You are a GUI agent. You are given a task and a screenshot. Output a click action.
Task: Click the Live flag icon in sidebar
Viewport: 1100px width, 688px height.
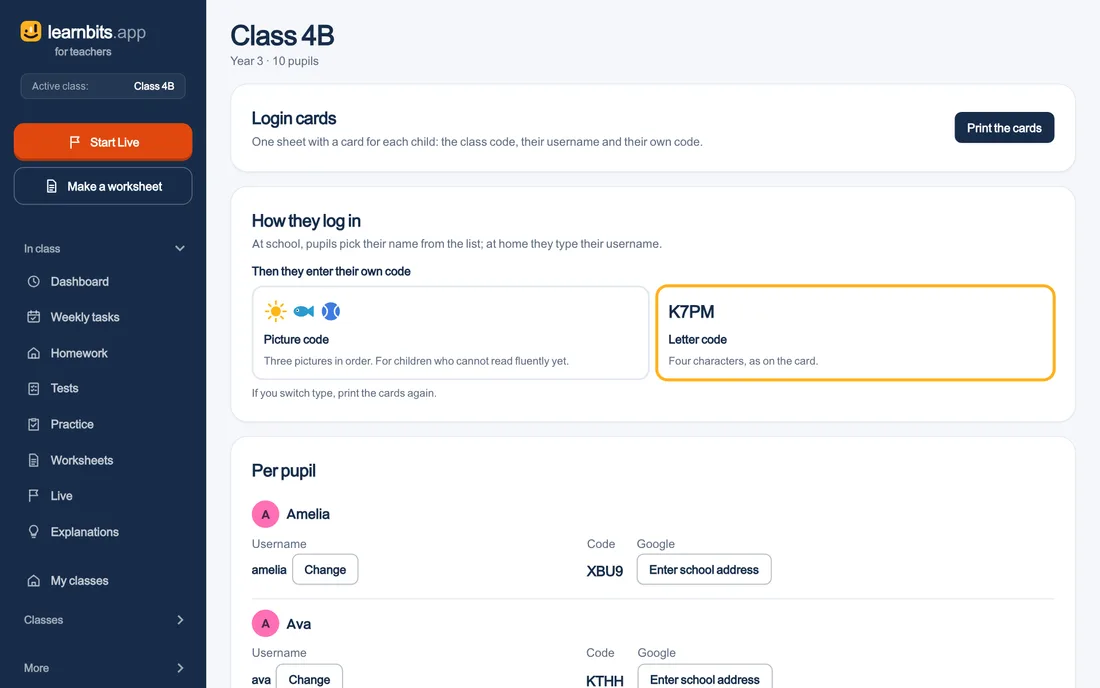click(34, 496)
